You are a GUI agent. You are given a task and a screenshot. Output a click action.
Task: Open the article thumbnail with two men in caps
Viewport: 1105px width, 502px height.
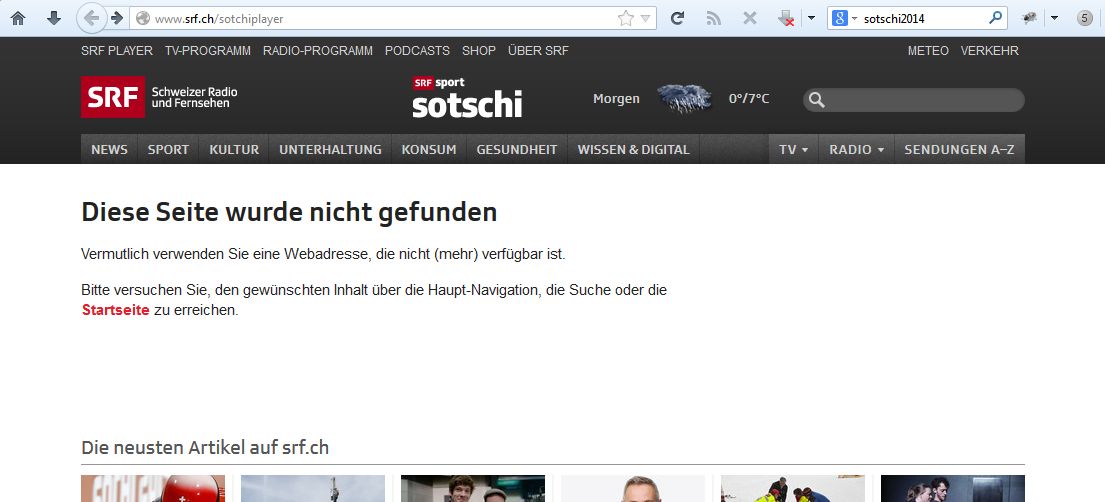click(x=473, y=489)
